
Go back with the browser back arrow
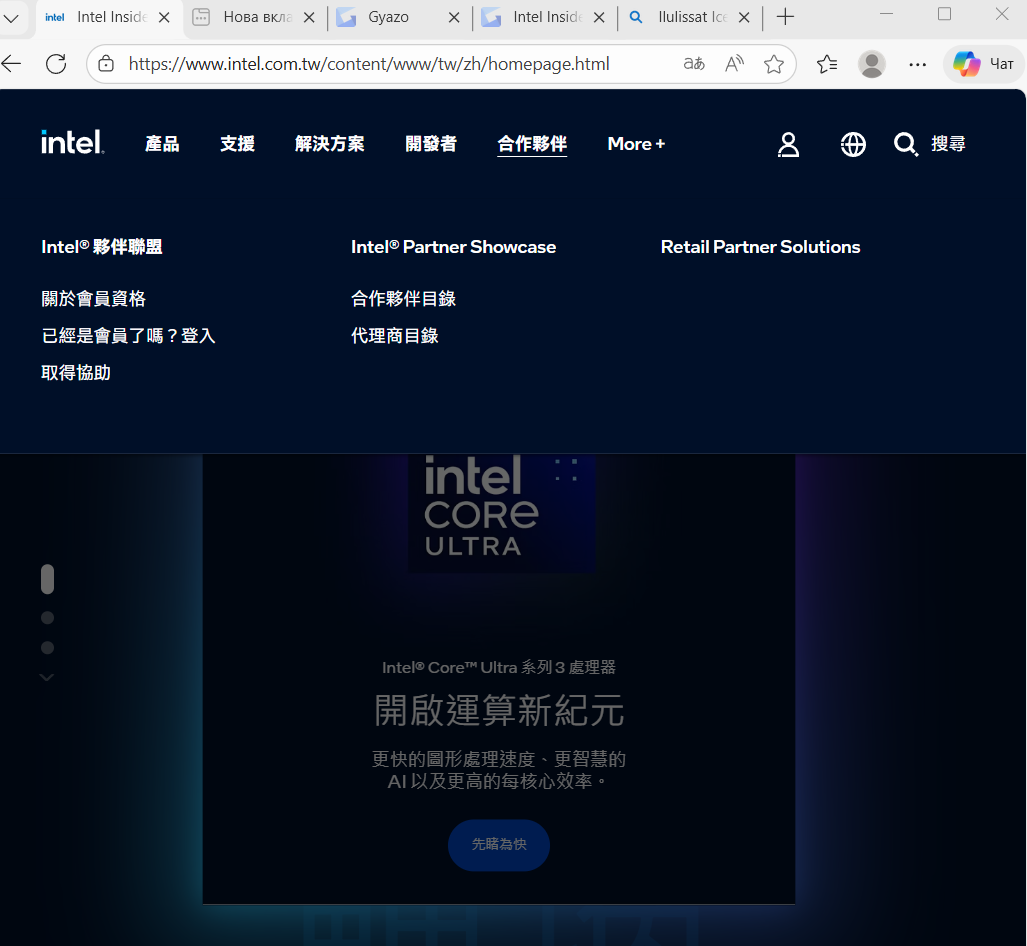point(12,64)
